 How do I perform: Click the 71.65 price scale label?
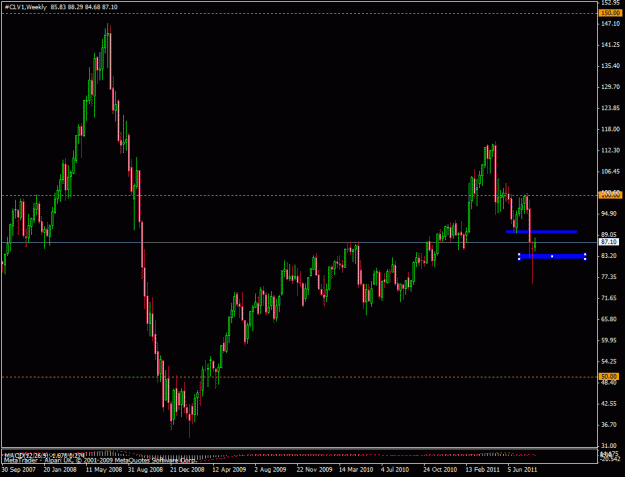point(609,298)
